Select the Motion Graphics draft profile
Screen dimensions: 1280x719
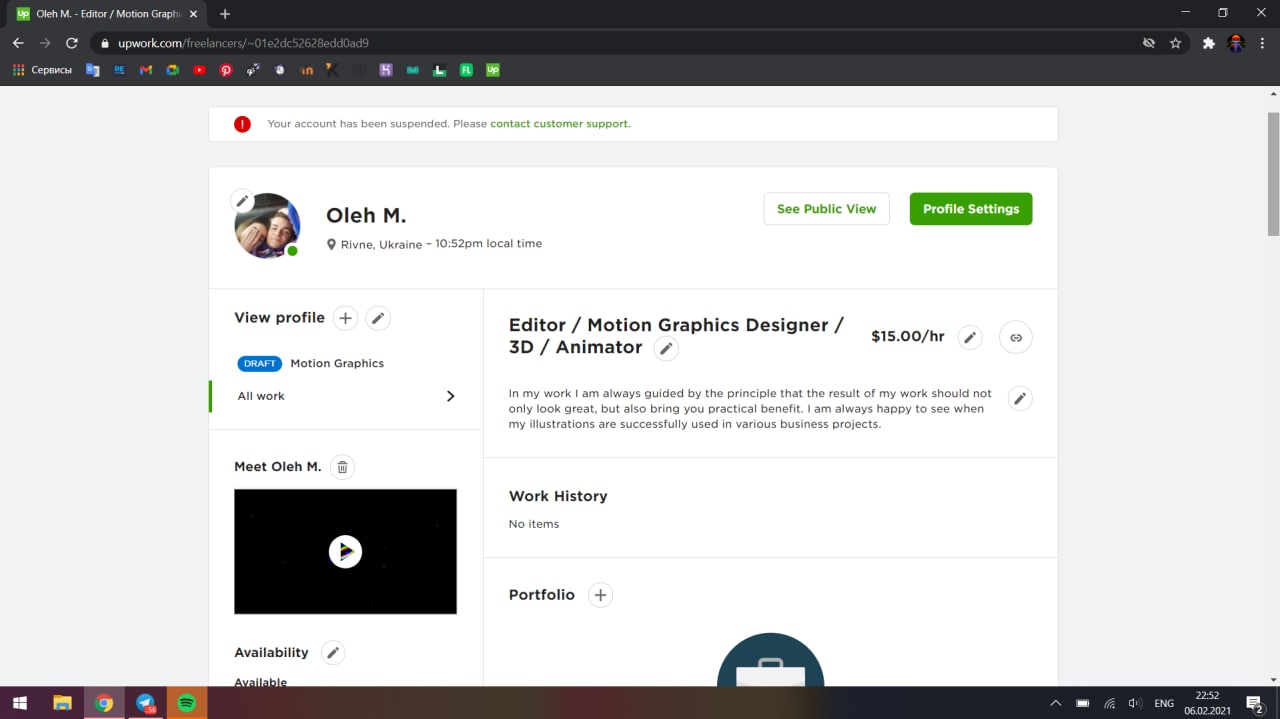click(x=337, y=363)
